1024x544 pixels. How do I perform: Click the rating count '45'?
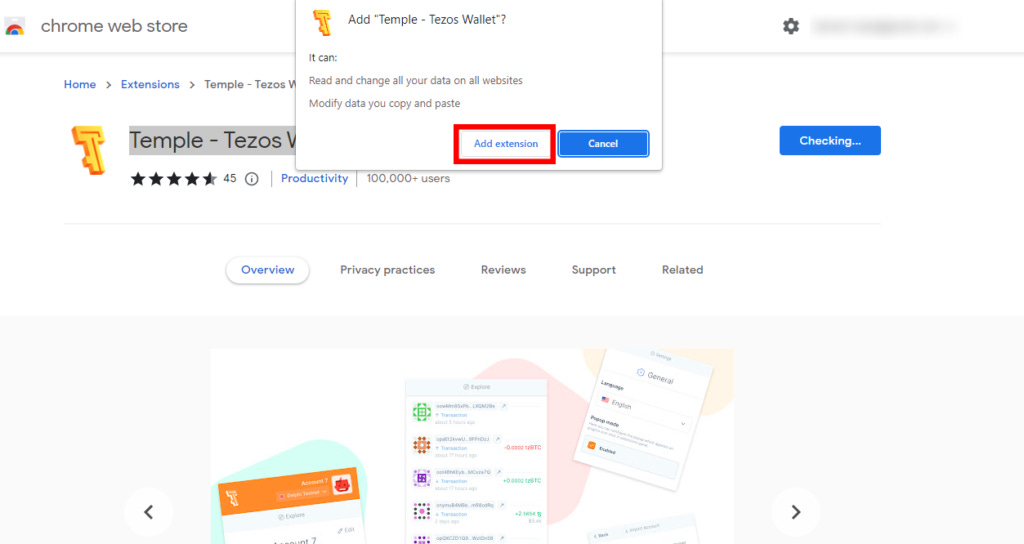[x=230, y=178]
